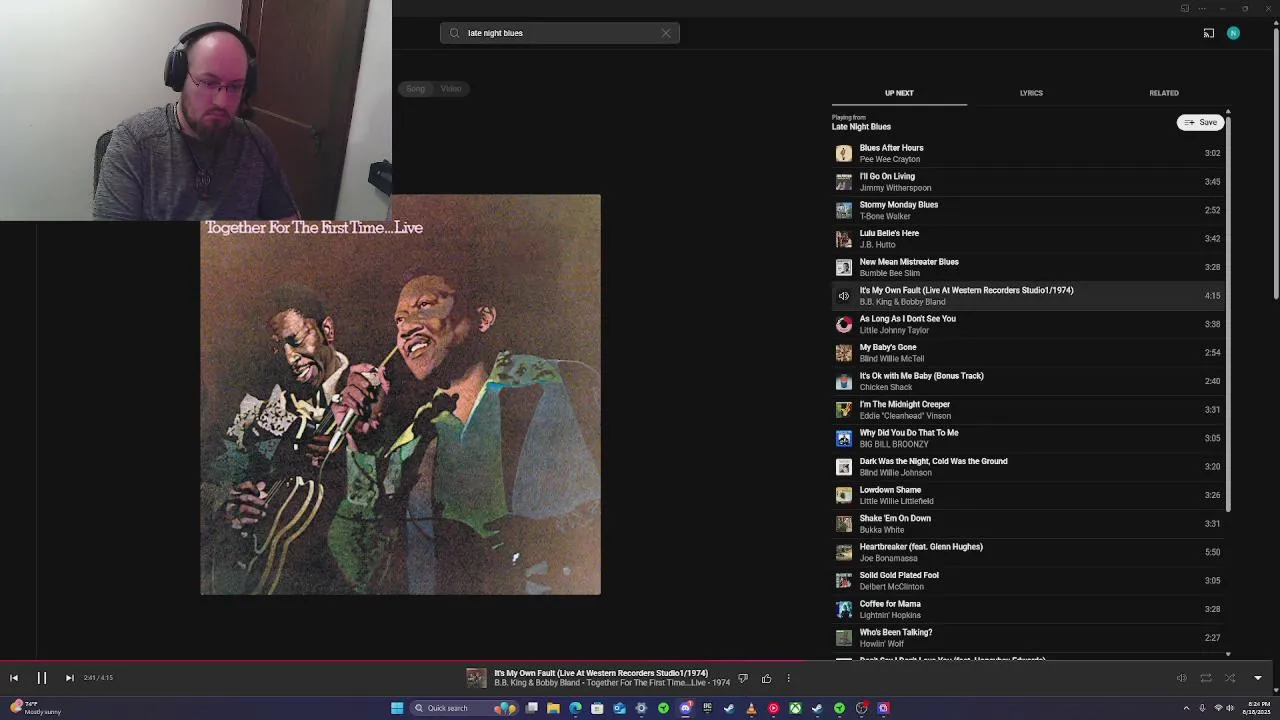This screenshot has height=720, width=1280.
Task: Click the Lulu Belle's Here album thumbnail
Action: tap(844, 239)
